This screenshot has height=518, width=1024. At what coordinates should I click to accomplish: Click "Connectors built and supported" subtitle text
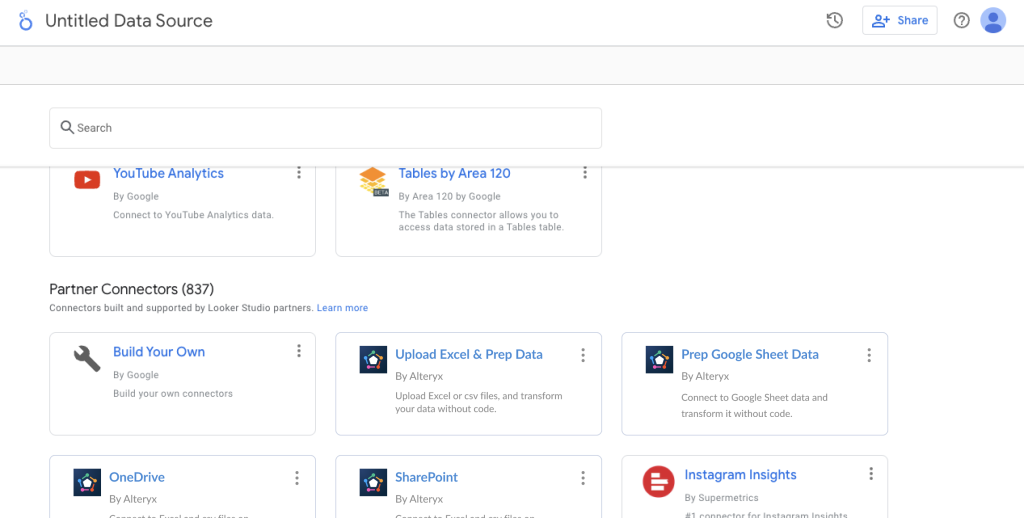pos(182,308)
